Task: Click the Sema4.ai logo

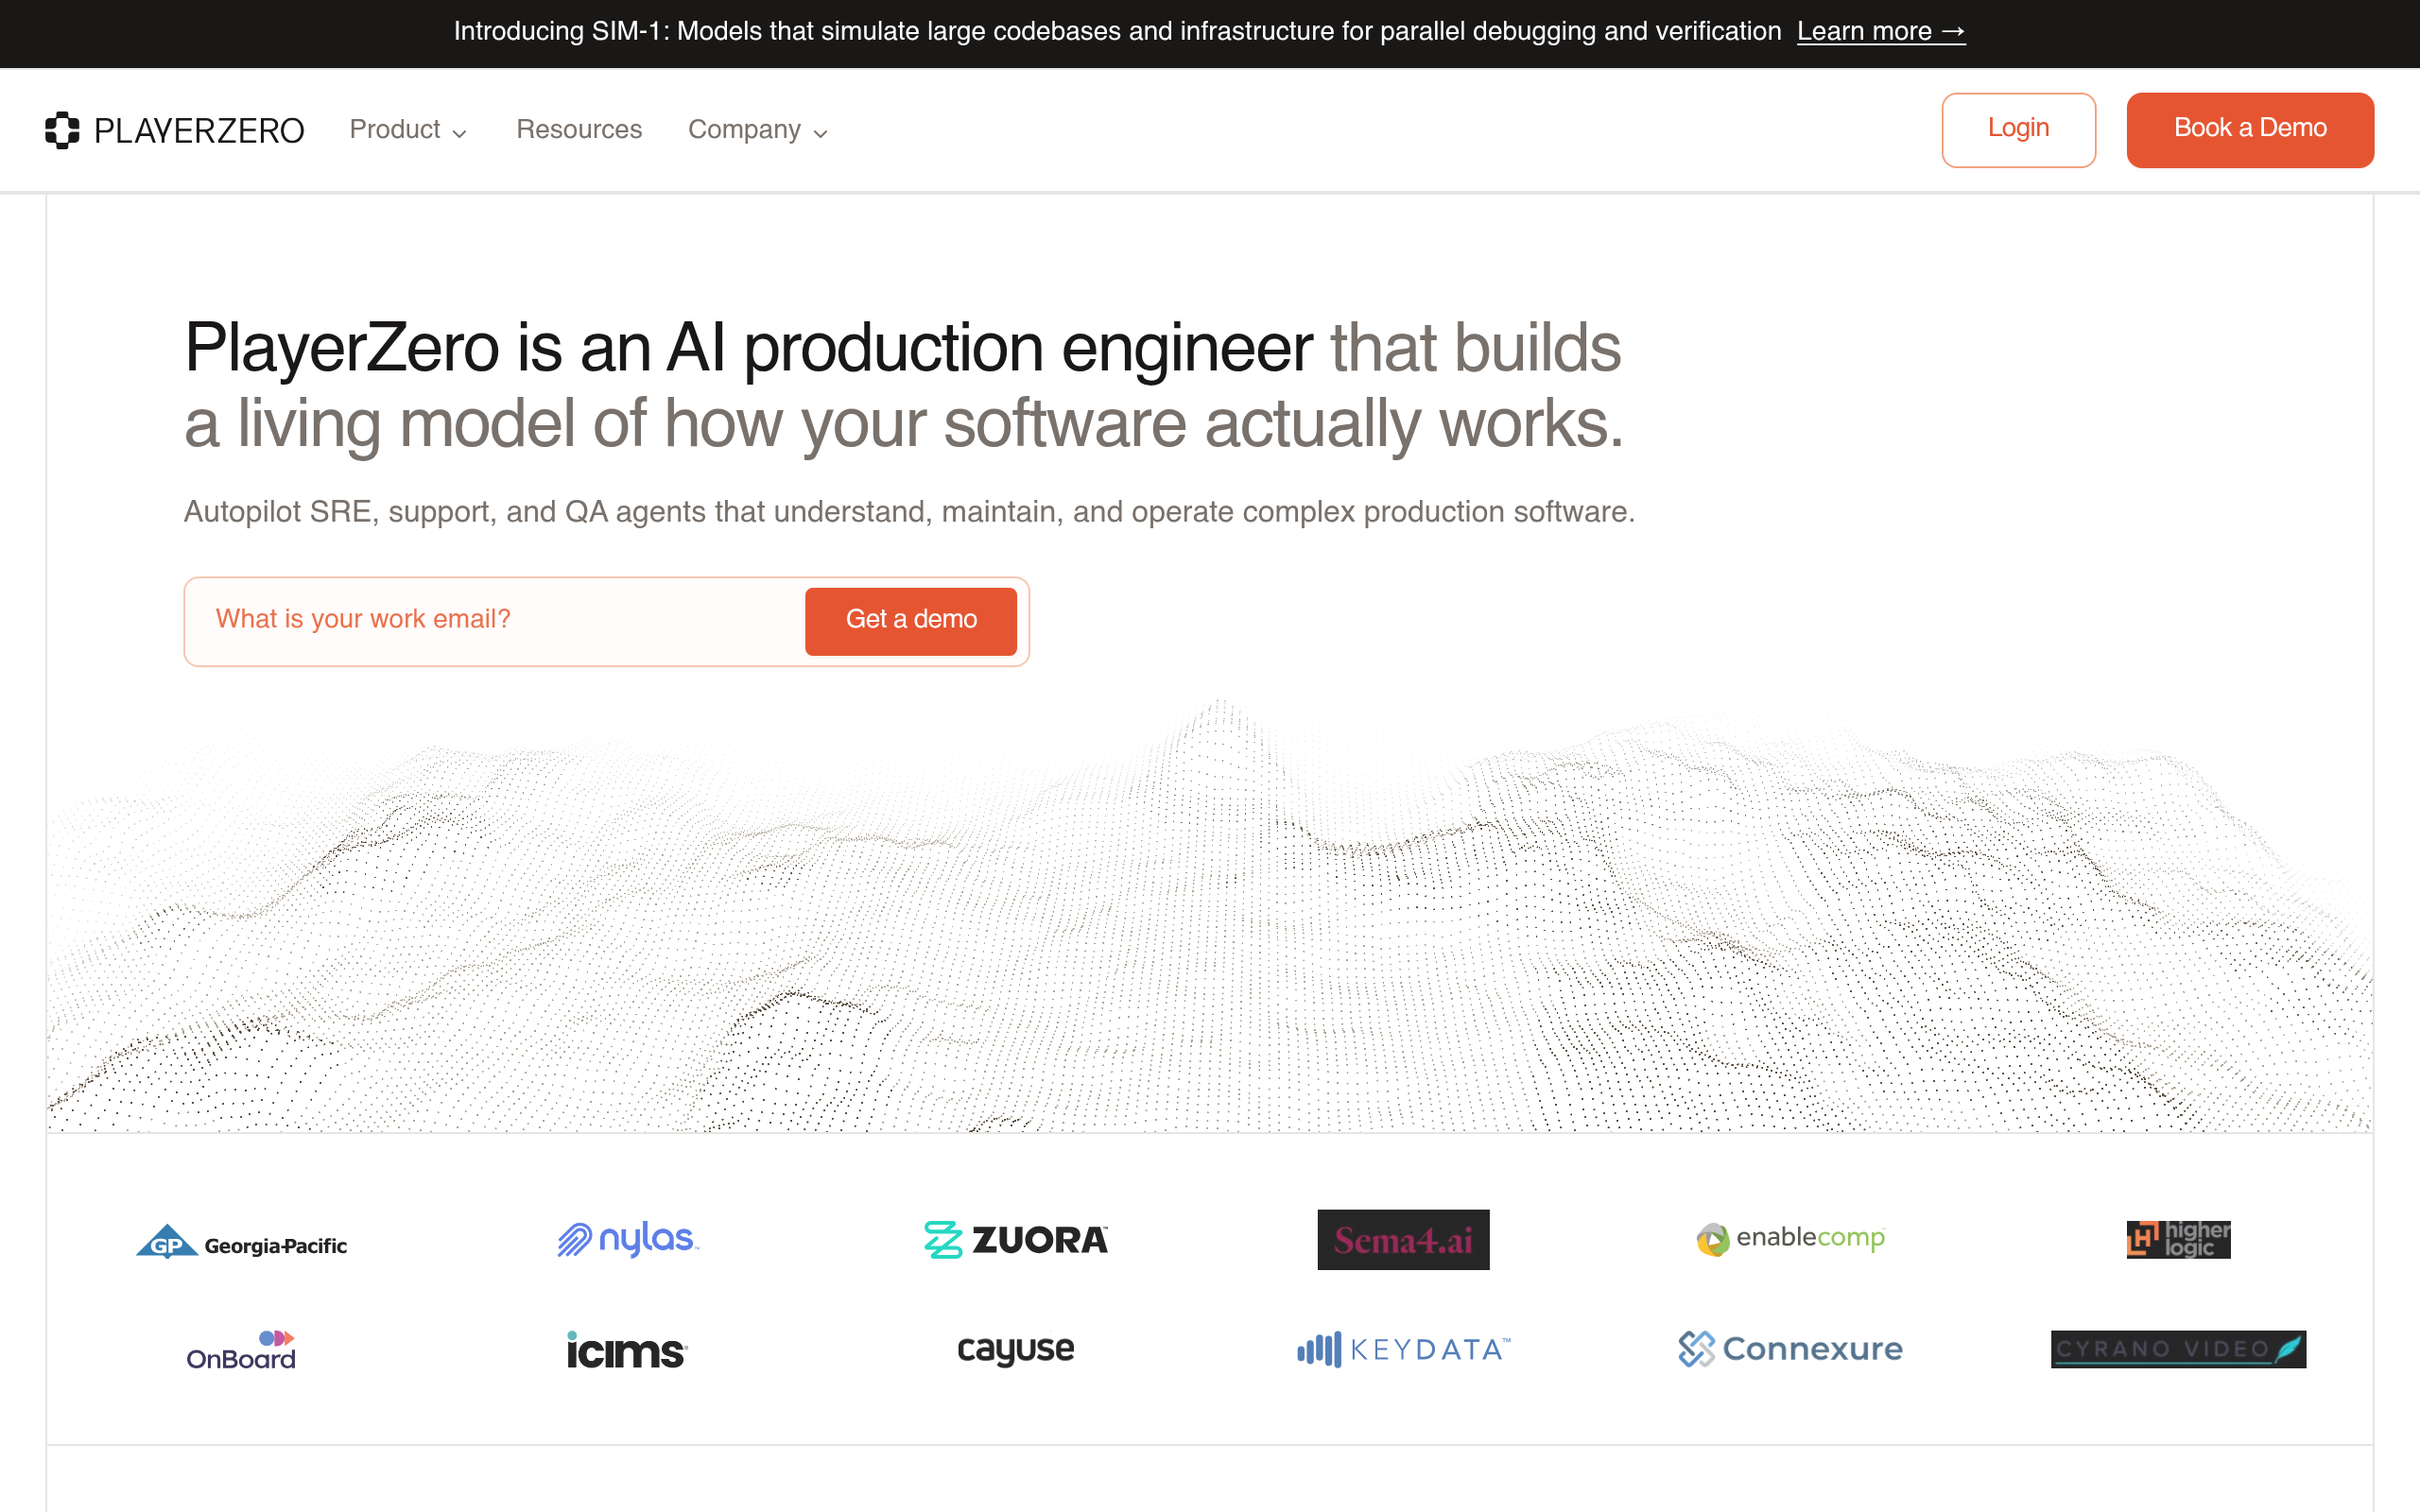Action: point(1403,1240)
